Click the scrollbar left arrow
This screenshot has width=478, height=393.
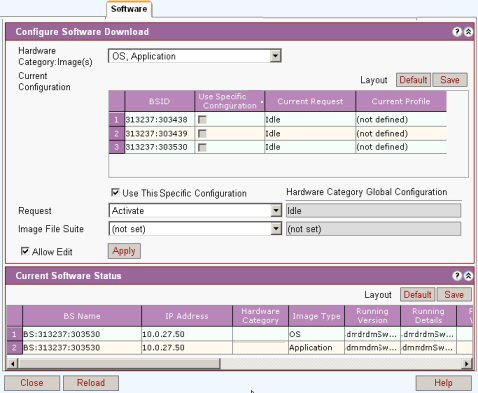click(12, 363)
